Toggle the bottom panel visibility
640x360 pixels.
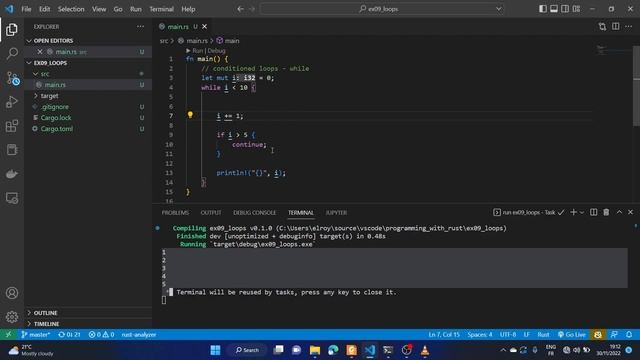[554, 9]
